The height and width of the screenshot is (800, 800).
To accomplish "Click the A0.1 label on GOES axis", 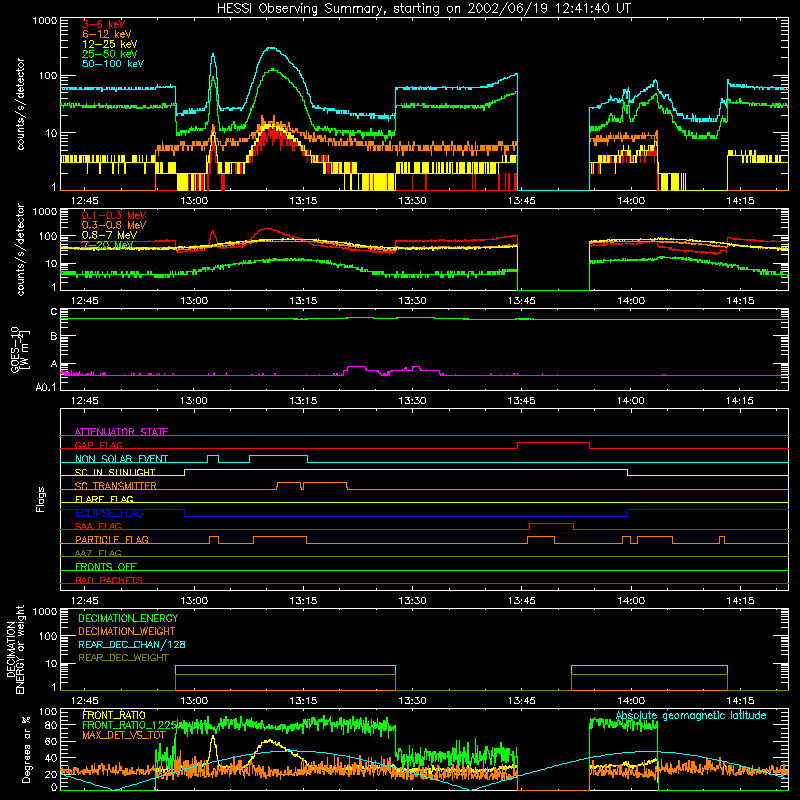I will [x=46, y=388].
